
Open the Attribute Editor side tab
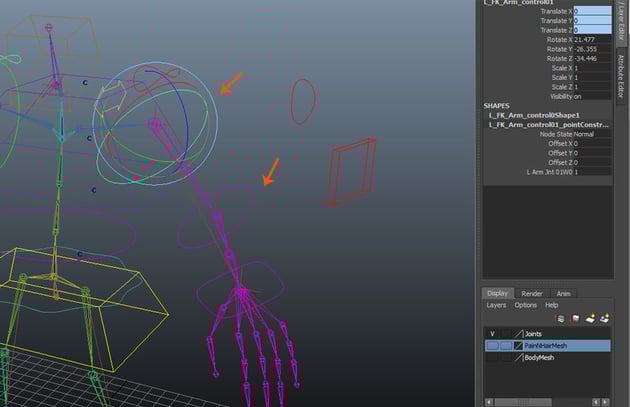pyautogui.click(x=620, y=77)
